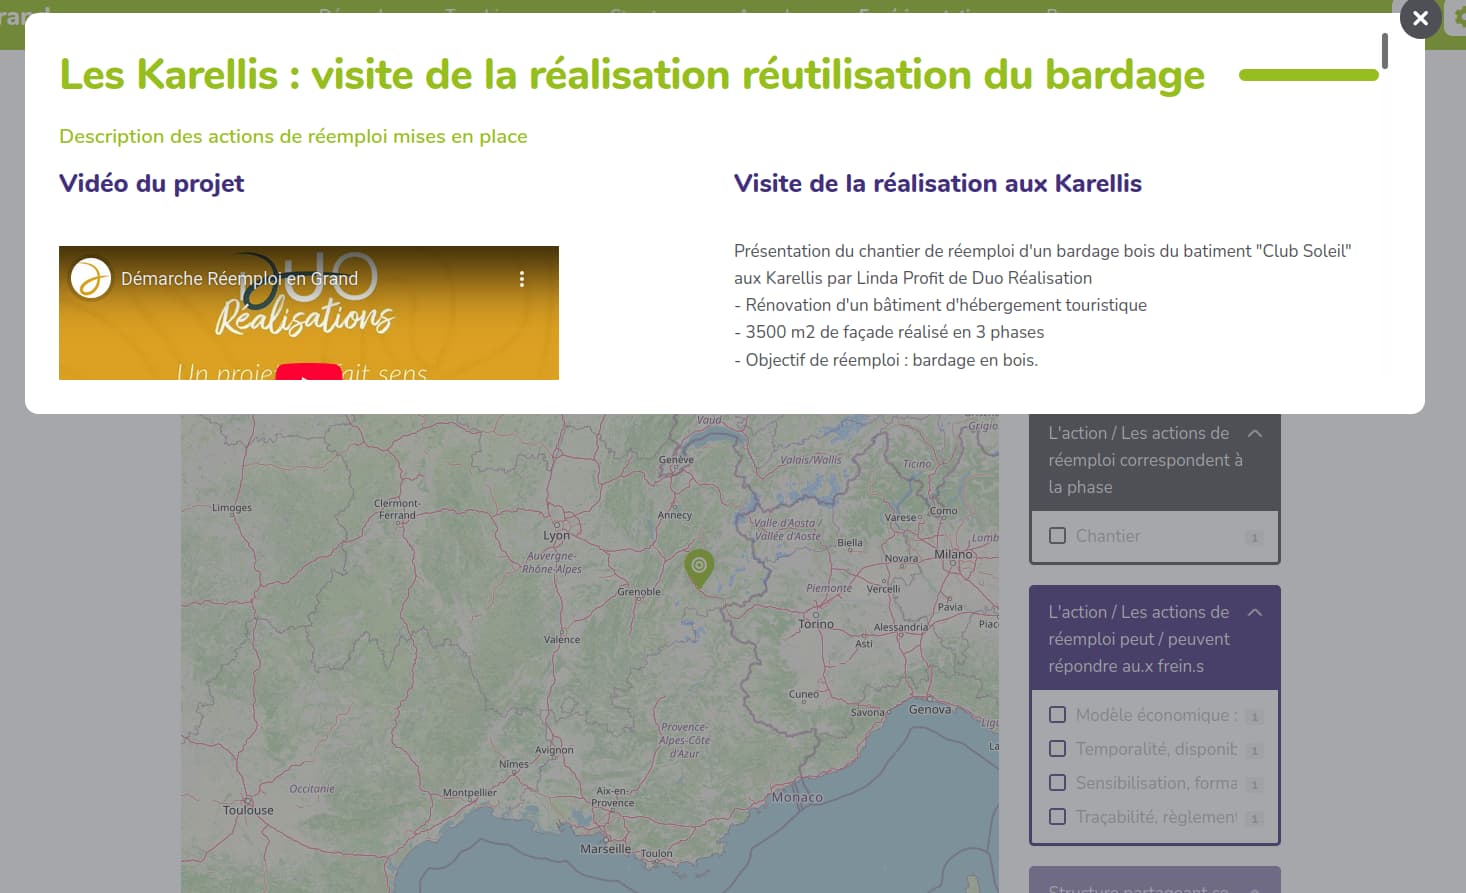Check the Chantier filter checkbox
This screenshot has height=893, width=1466.
click(x=1057, y=536)
